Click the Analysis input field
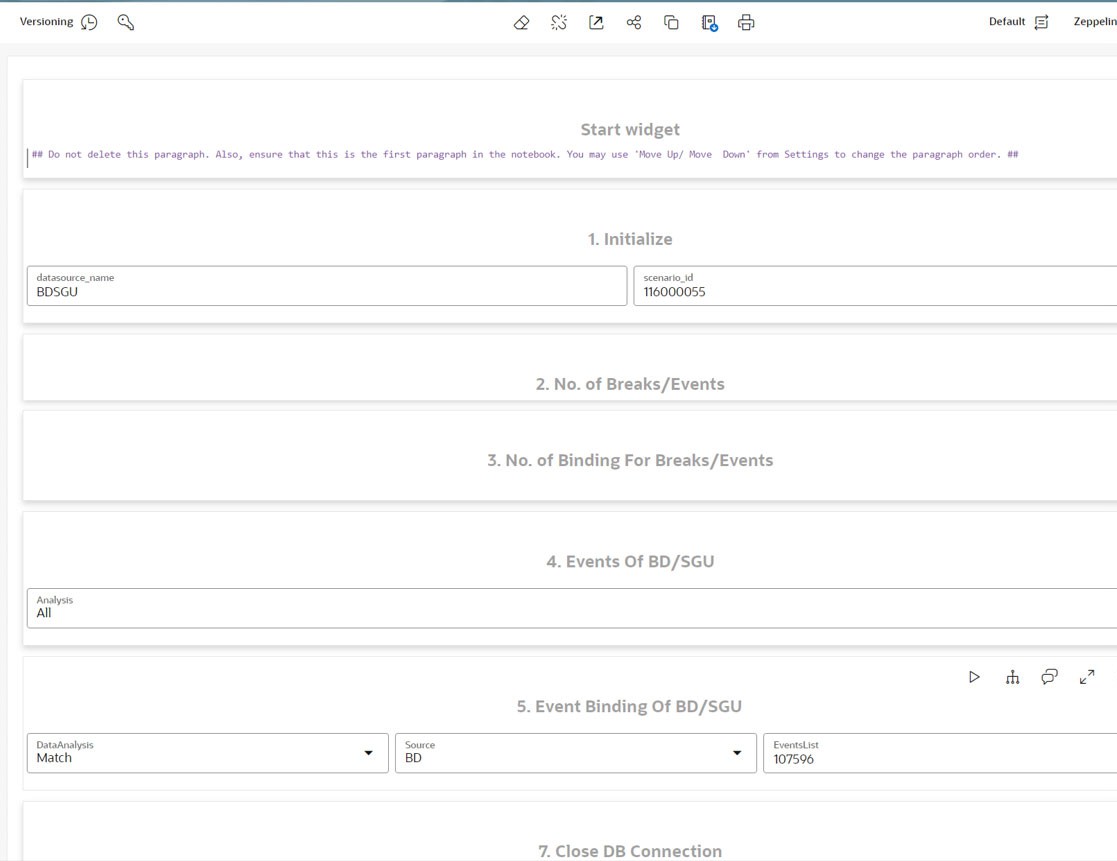Screen dimensions: 1117x861 pyautogui.click(x=572, y=608)
